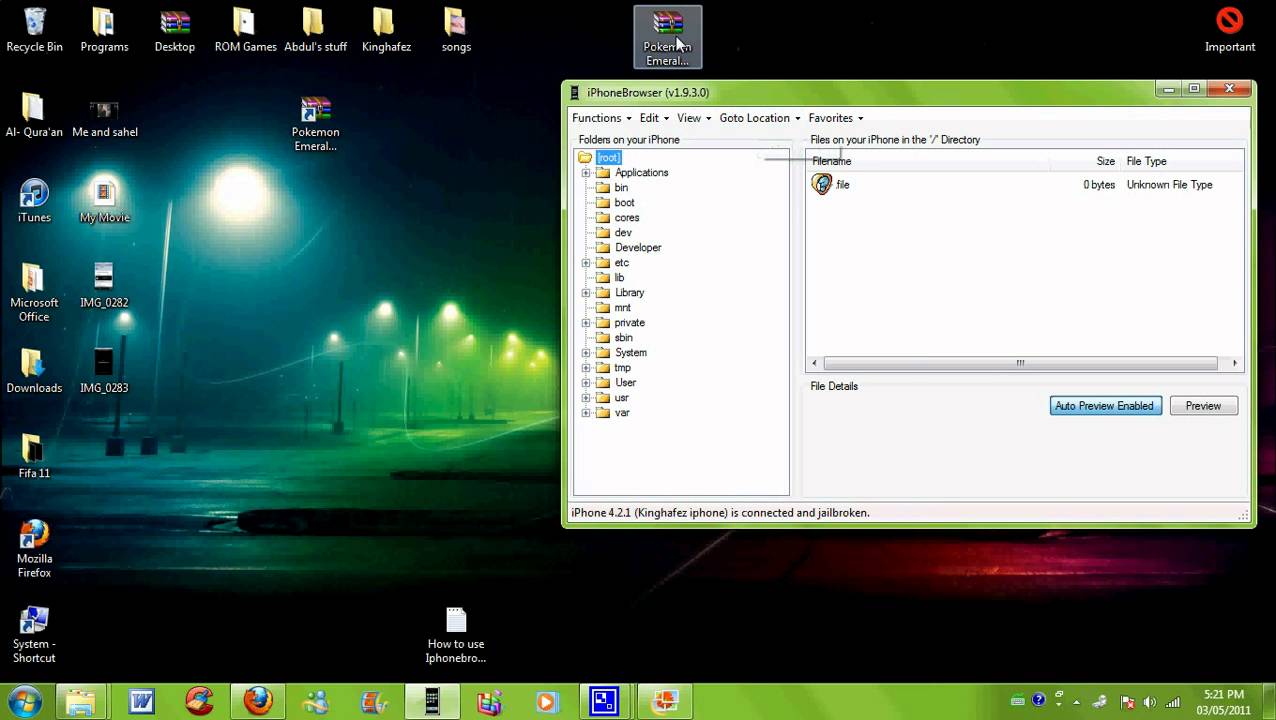The height and width of the screenshot is (720, 1276).
Task: Launch Mozilla Firefox desktop shortcut
Action: point(34,549)
